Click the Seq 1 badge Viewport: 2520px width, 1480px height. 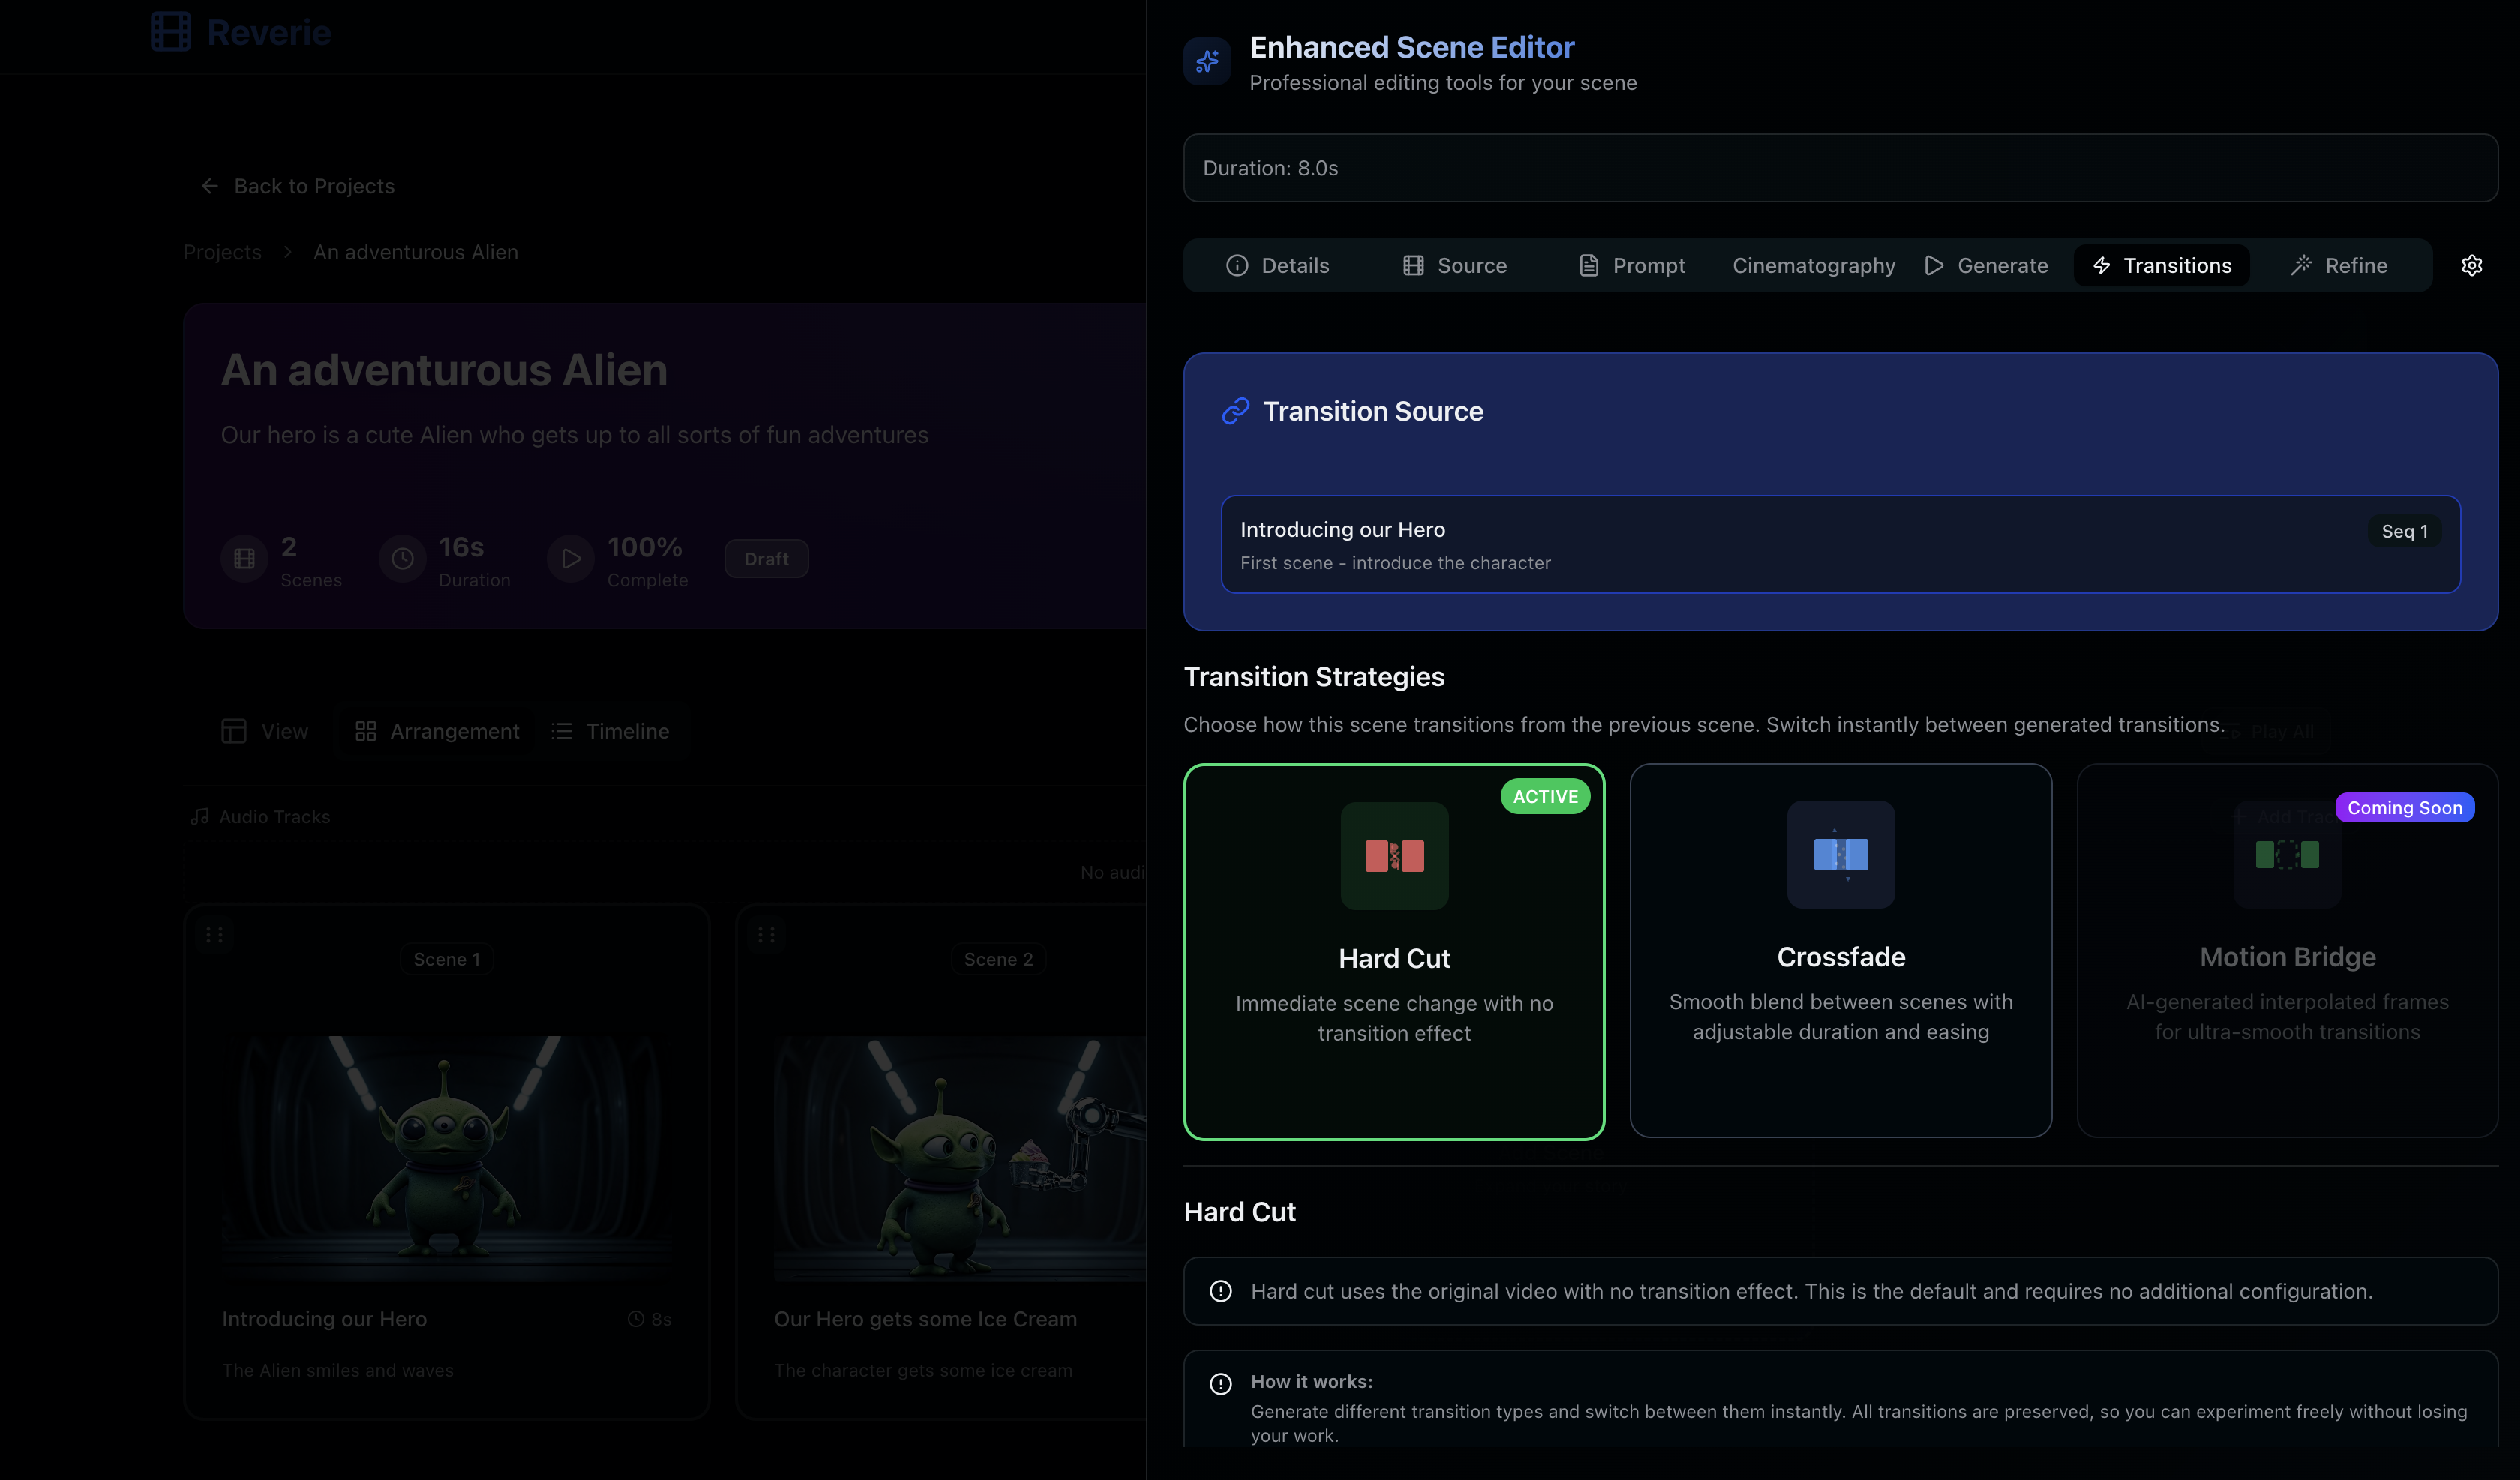[x=2404, y=531]
